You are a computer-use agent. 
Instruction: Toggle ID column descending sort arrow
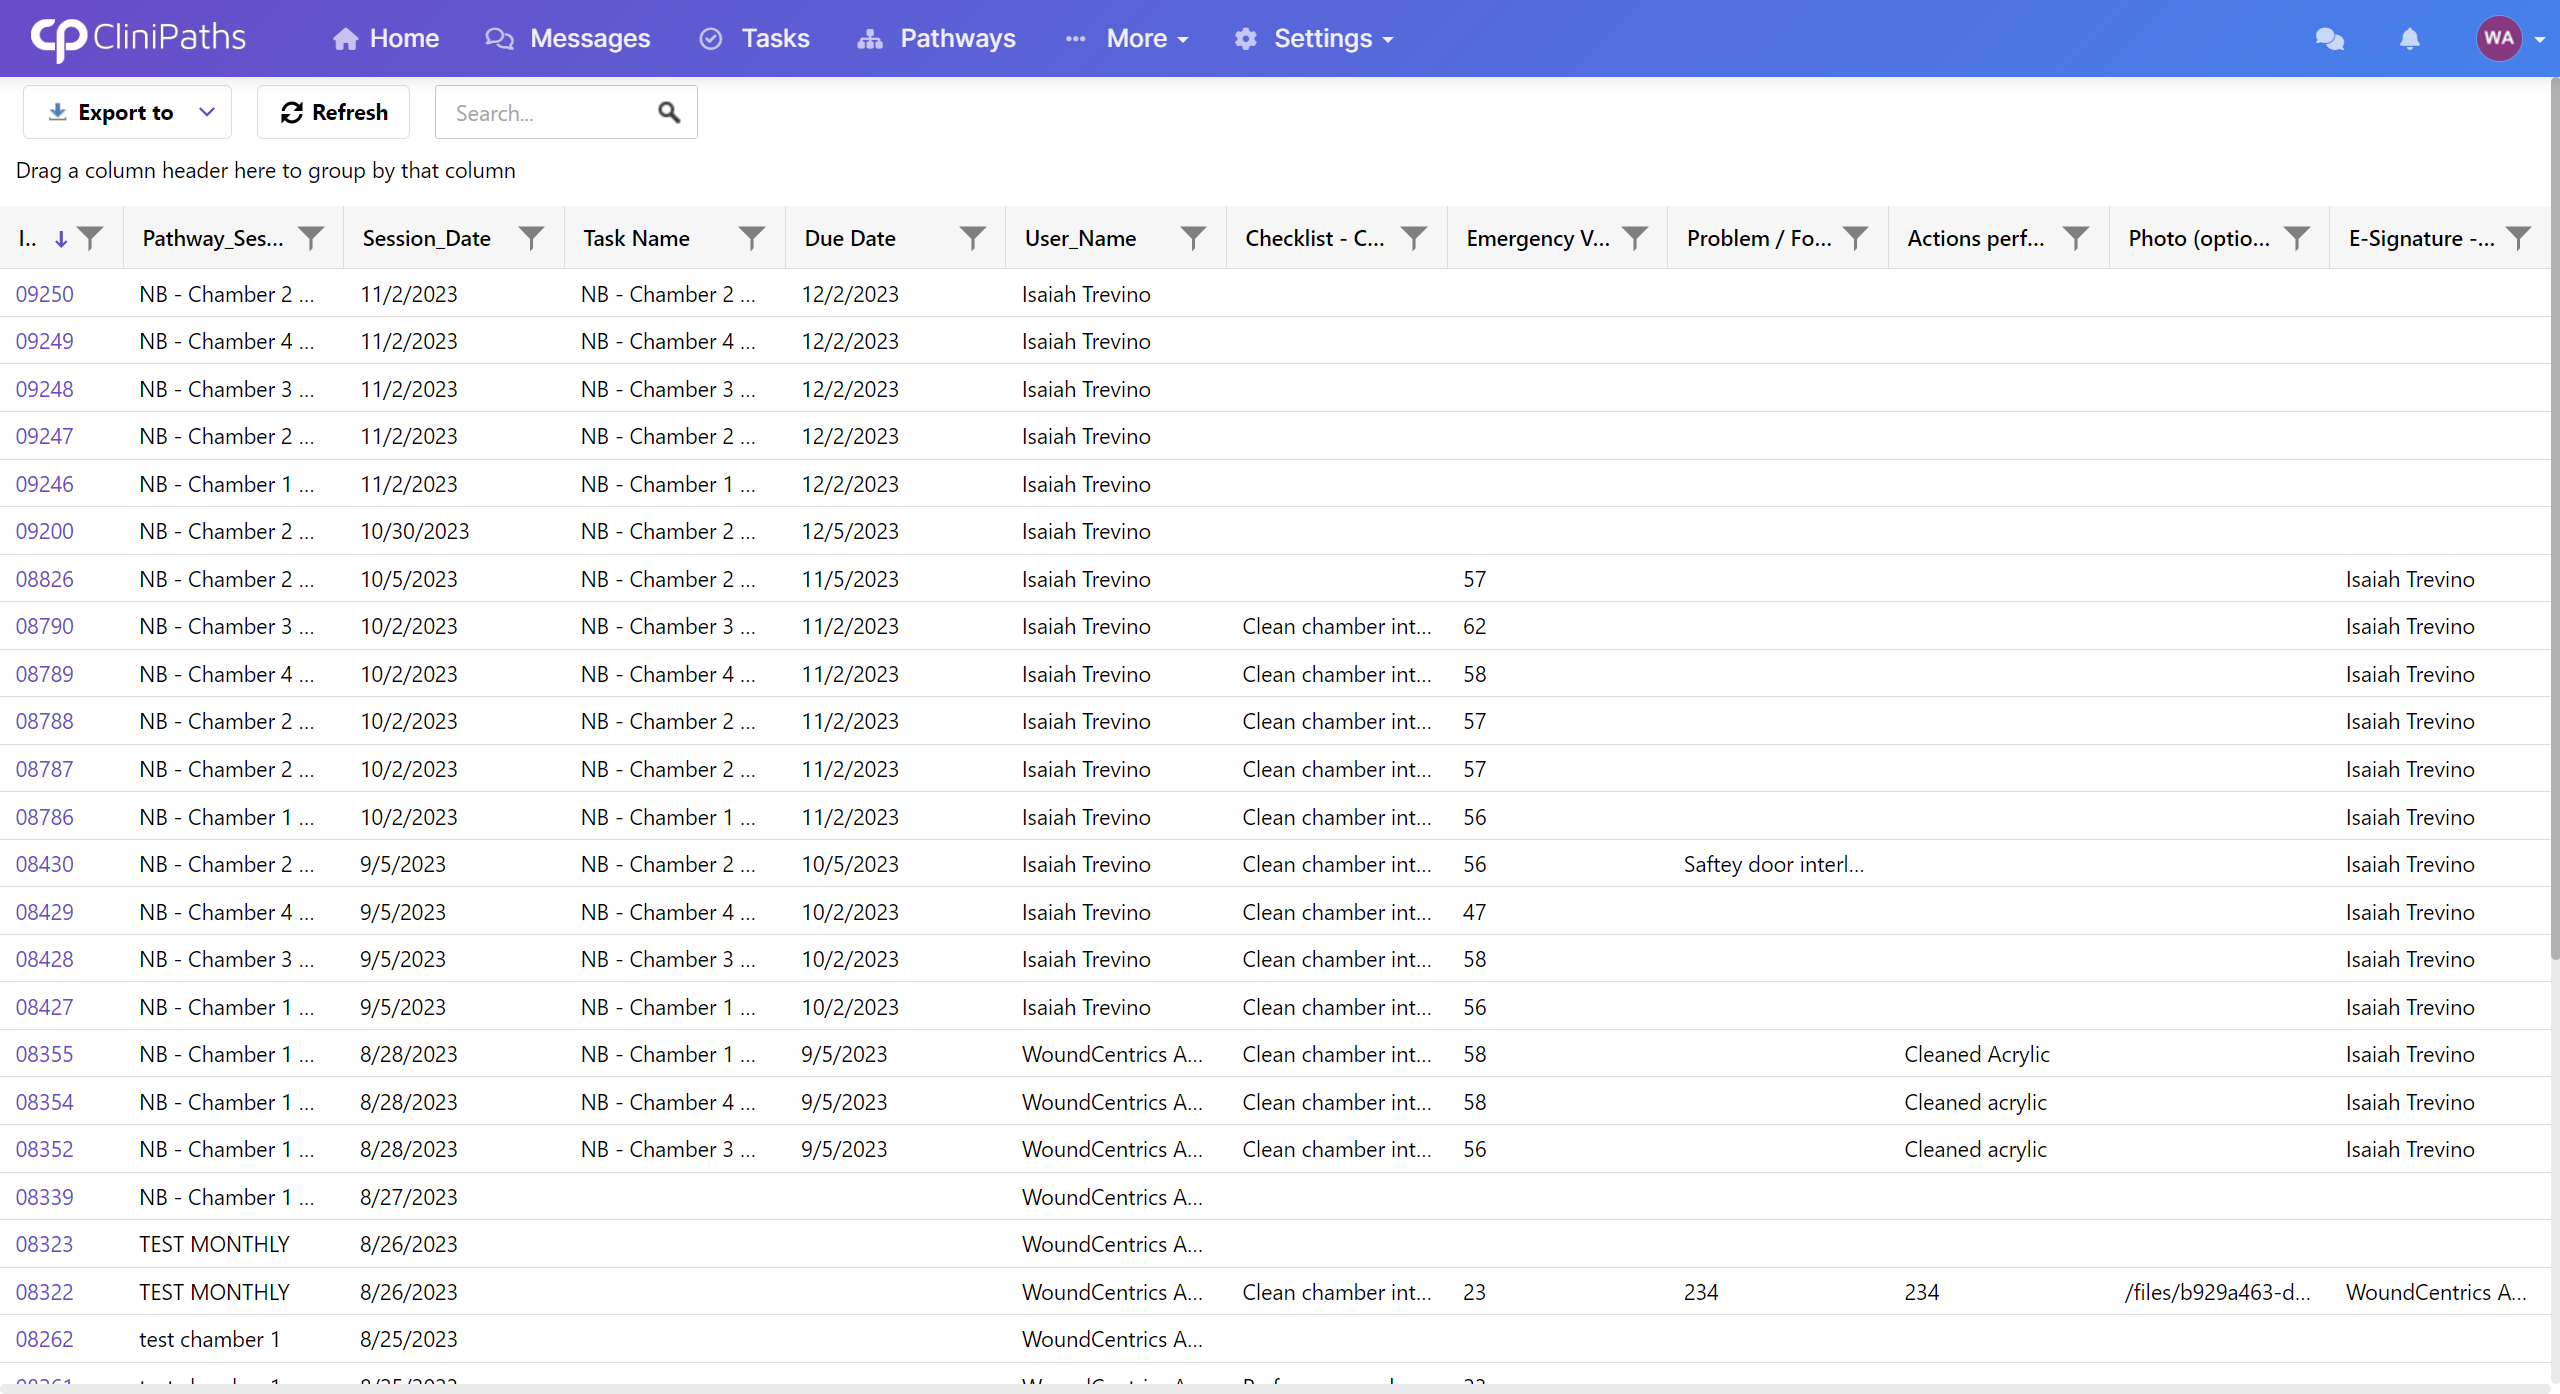tap(61, 239)
